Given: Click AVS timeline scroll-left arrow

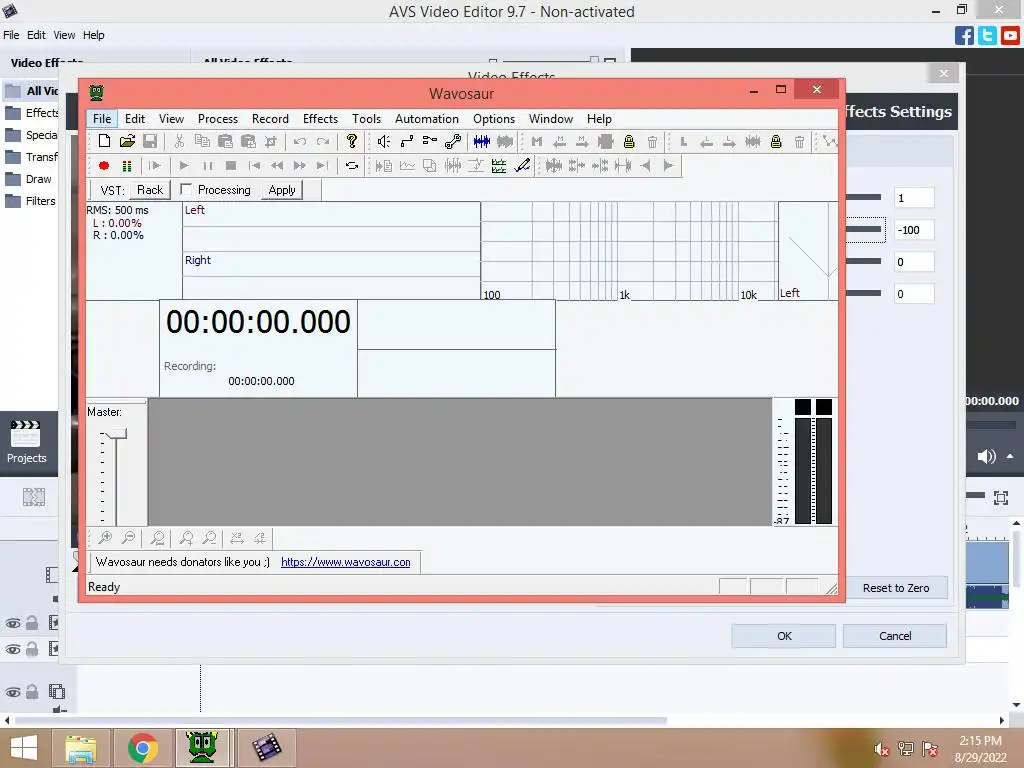Looking at the screenshot, I should click(7, 720).
